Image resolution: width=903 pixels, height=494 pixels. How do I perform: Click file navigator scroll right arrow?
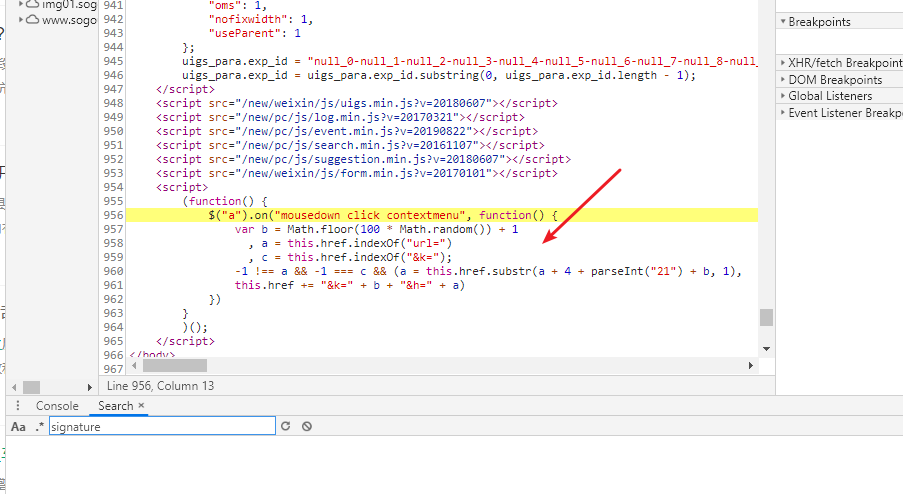click(89, 387)
